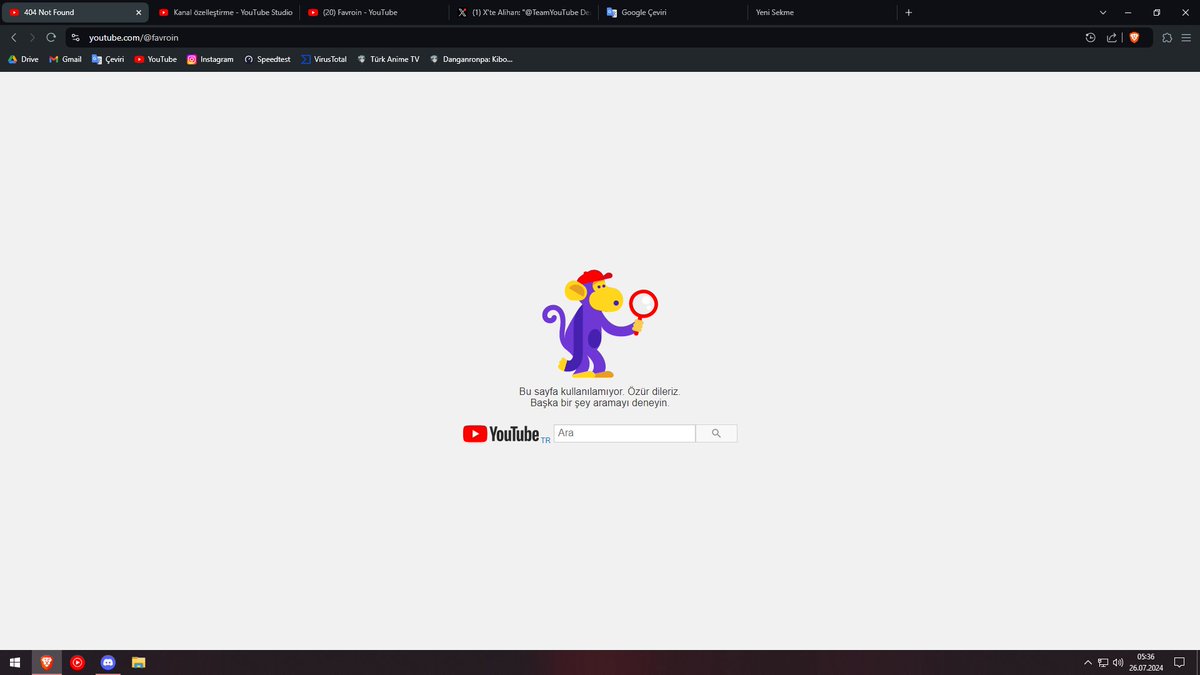The width and height of the screenshot is (1200, 675).
Task: Open the Çeviri bookmark
Action: [108, 59]
